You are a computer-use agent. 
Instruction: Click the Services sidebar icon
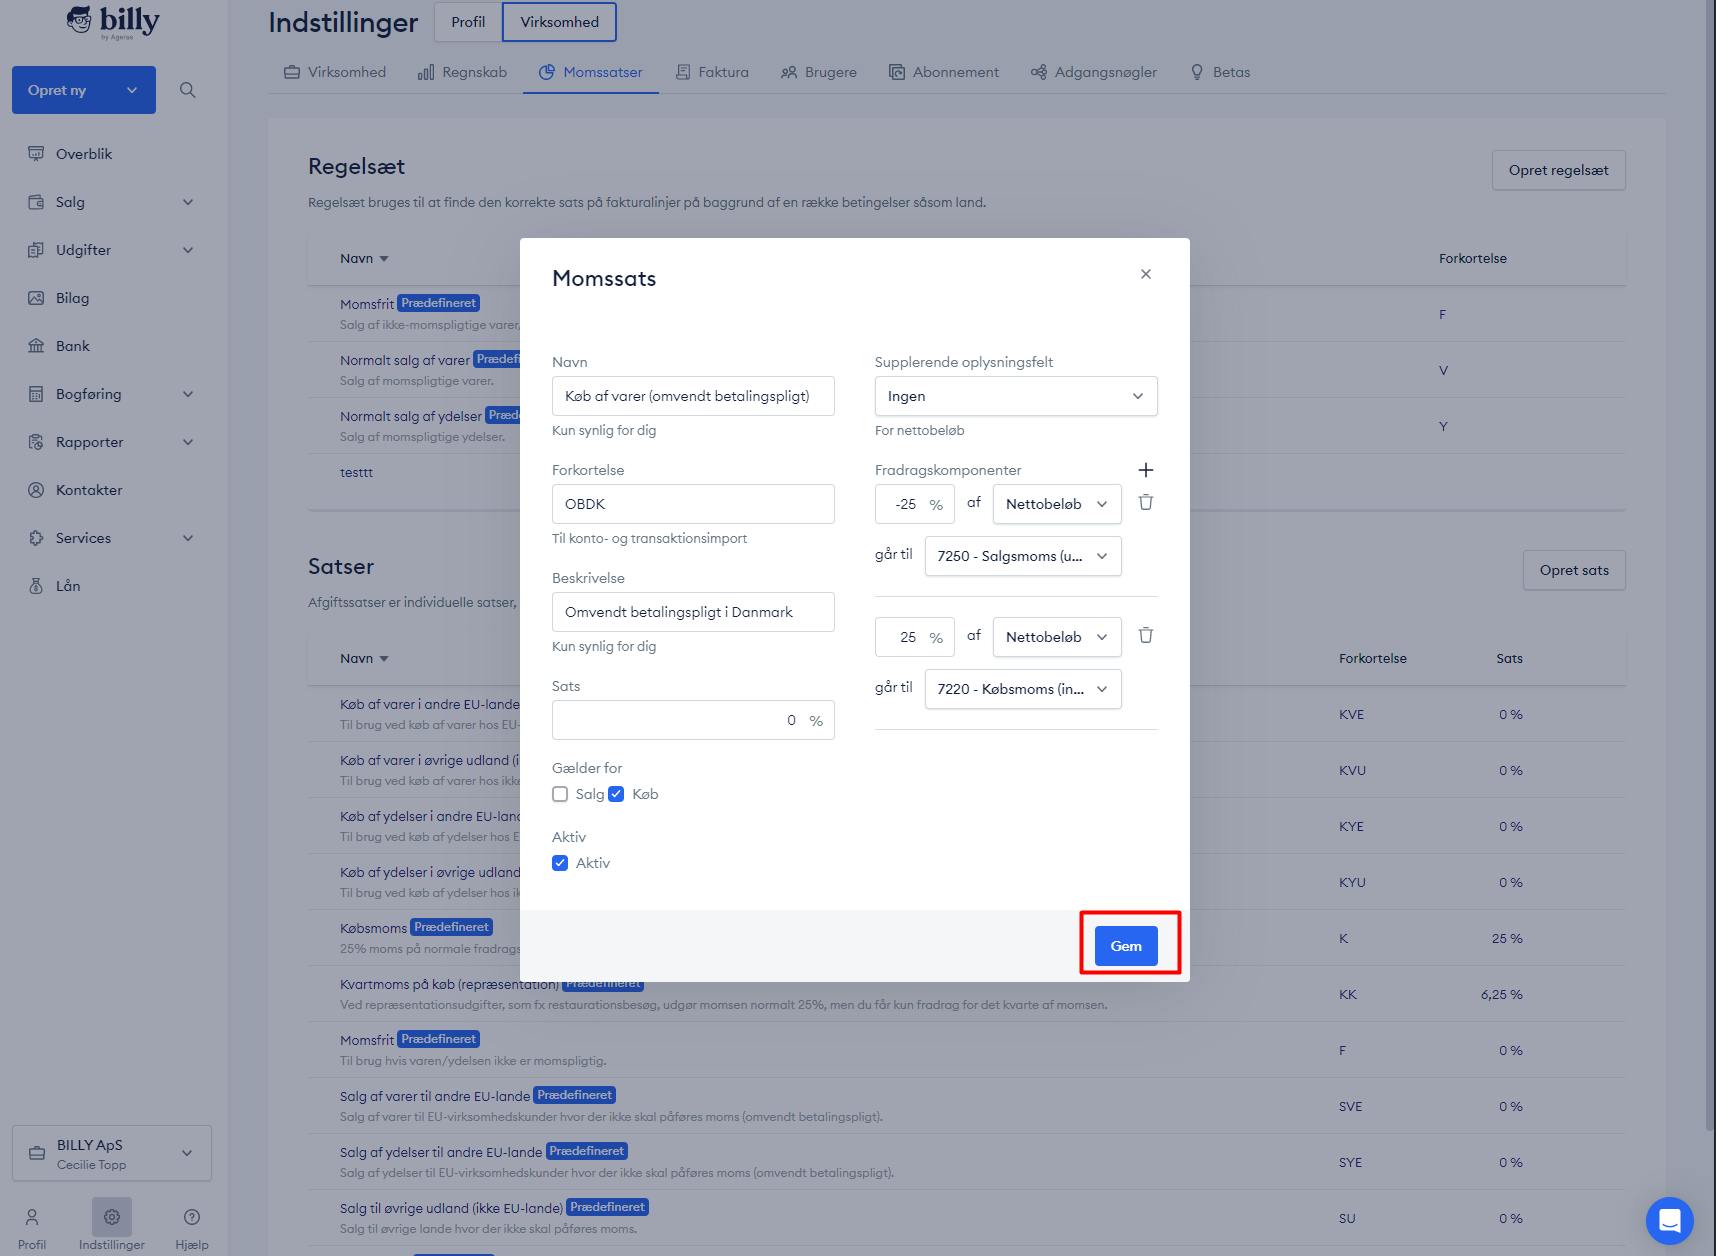point(36,538)
